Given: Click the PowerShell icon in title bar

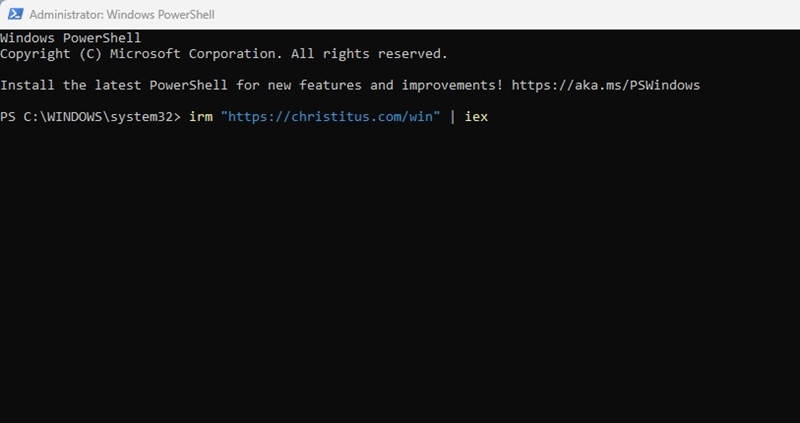Looking at the screenshot, I should pos(15,14).
